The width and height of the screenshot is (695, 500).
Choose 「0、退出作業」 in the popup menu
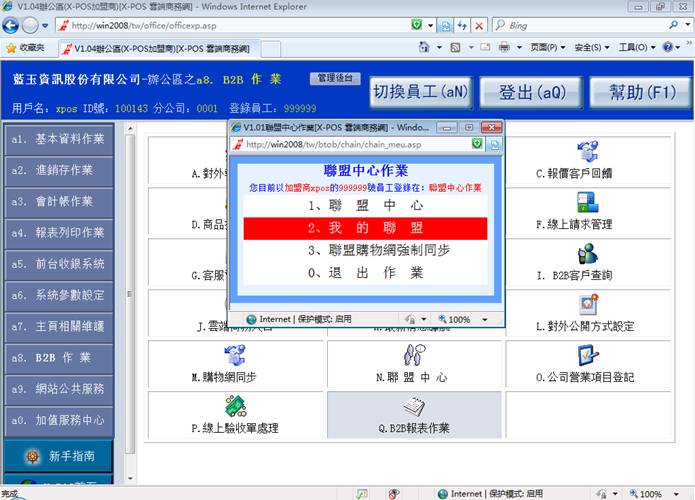pyautogui.click(x=365, y=272)
